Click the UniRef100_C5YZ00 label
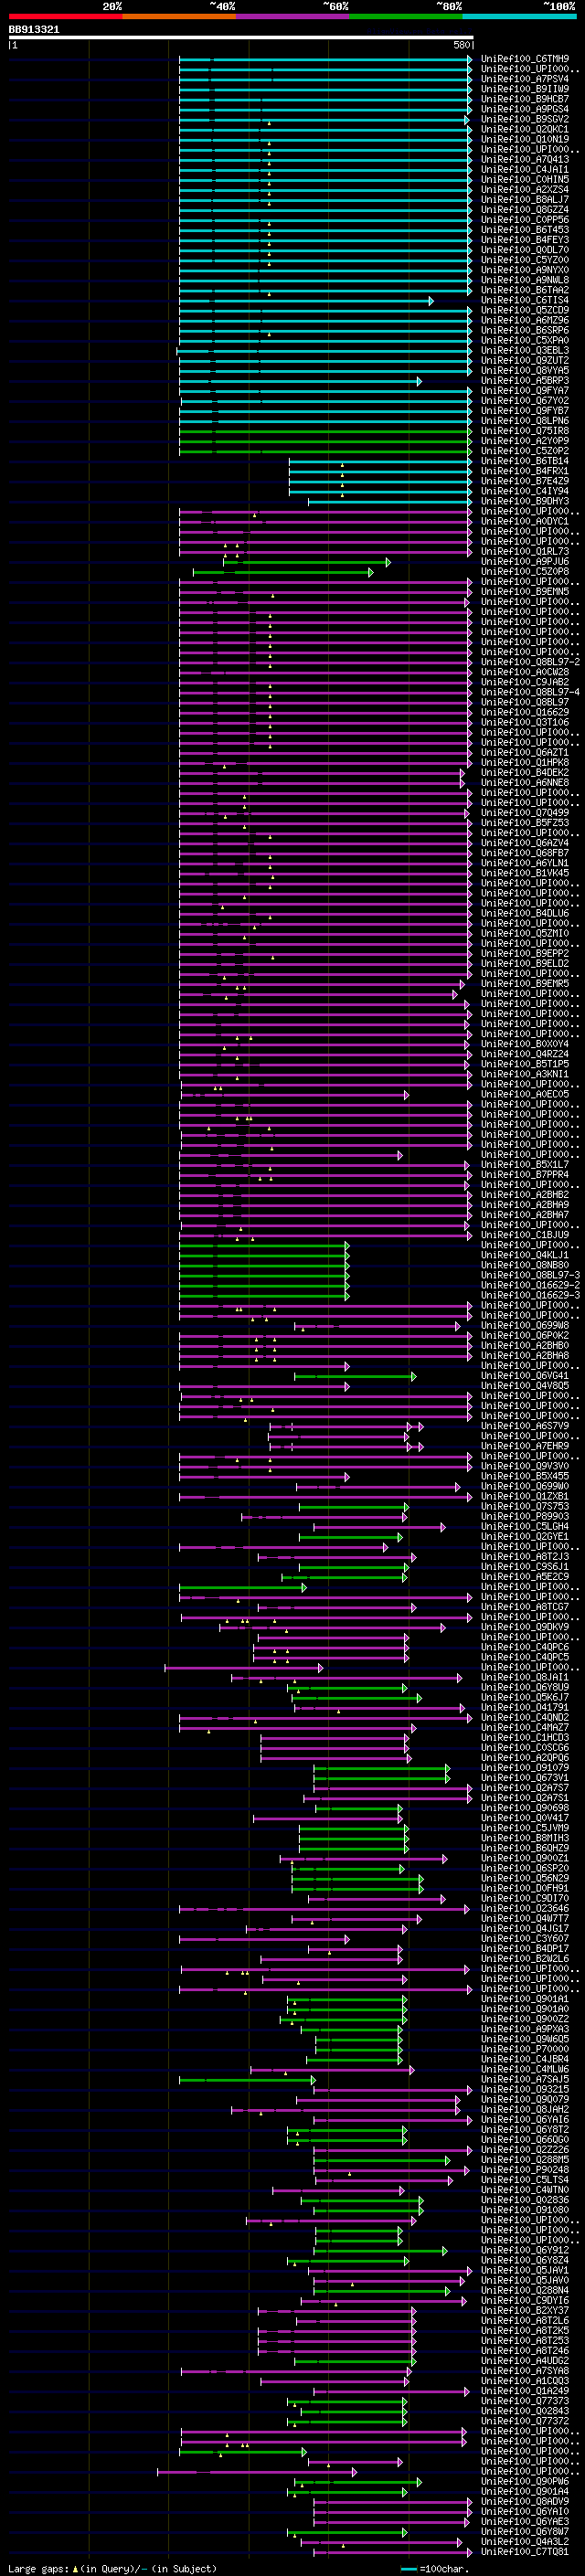 pyautogui.click(x=525, y=260)
